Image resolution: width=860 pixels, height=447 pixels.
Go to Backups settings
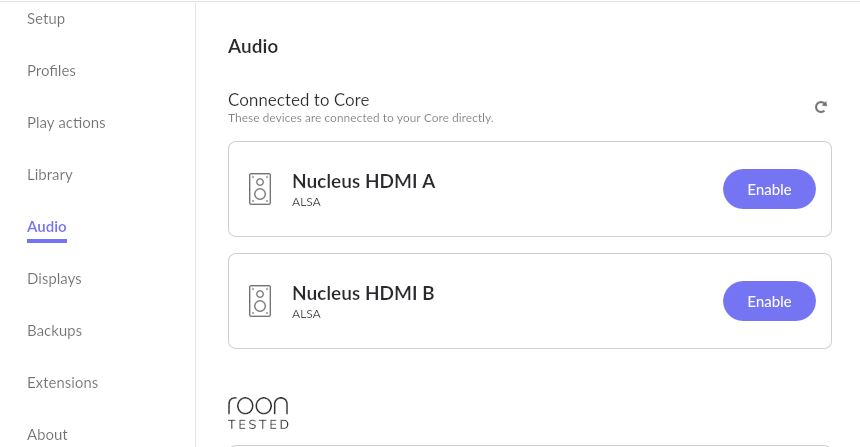(x=54, y=331)
